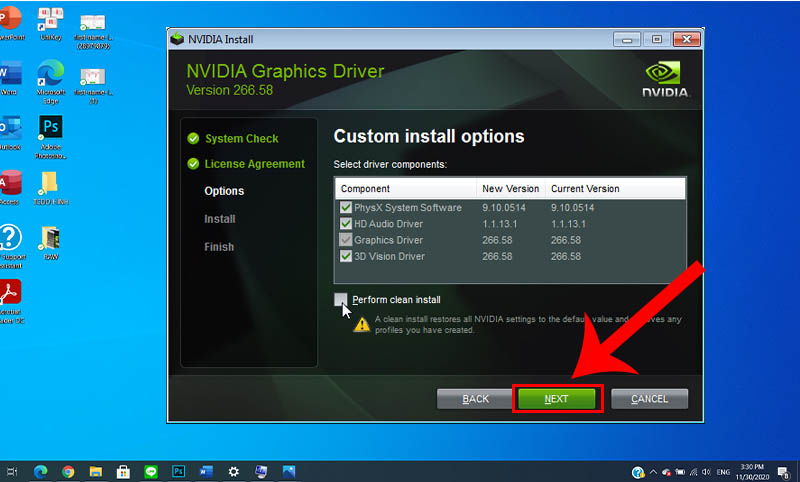Open the RAW folder on desktop
This screenshot has width=800, height=482.
pyautogui.click(x=51, y=243)
